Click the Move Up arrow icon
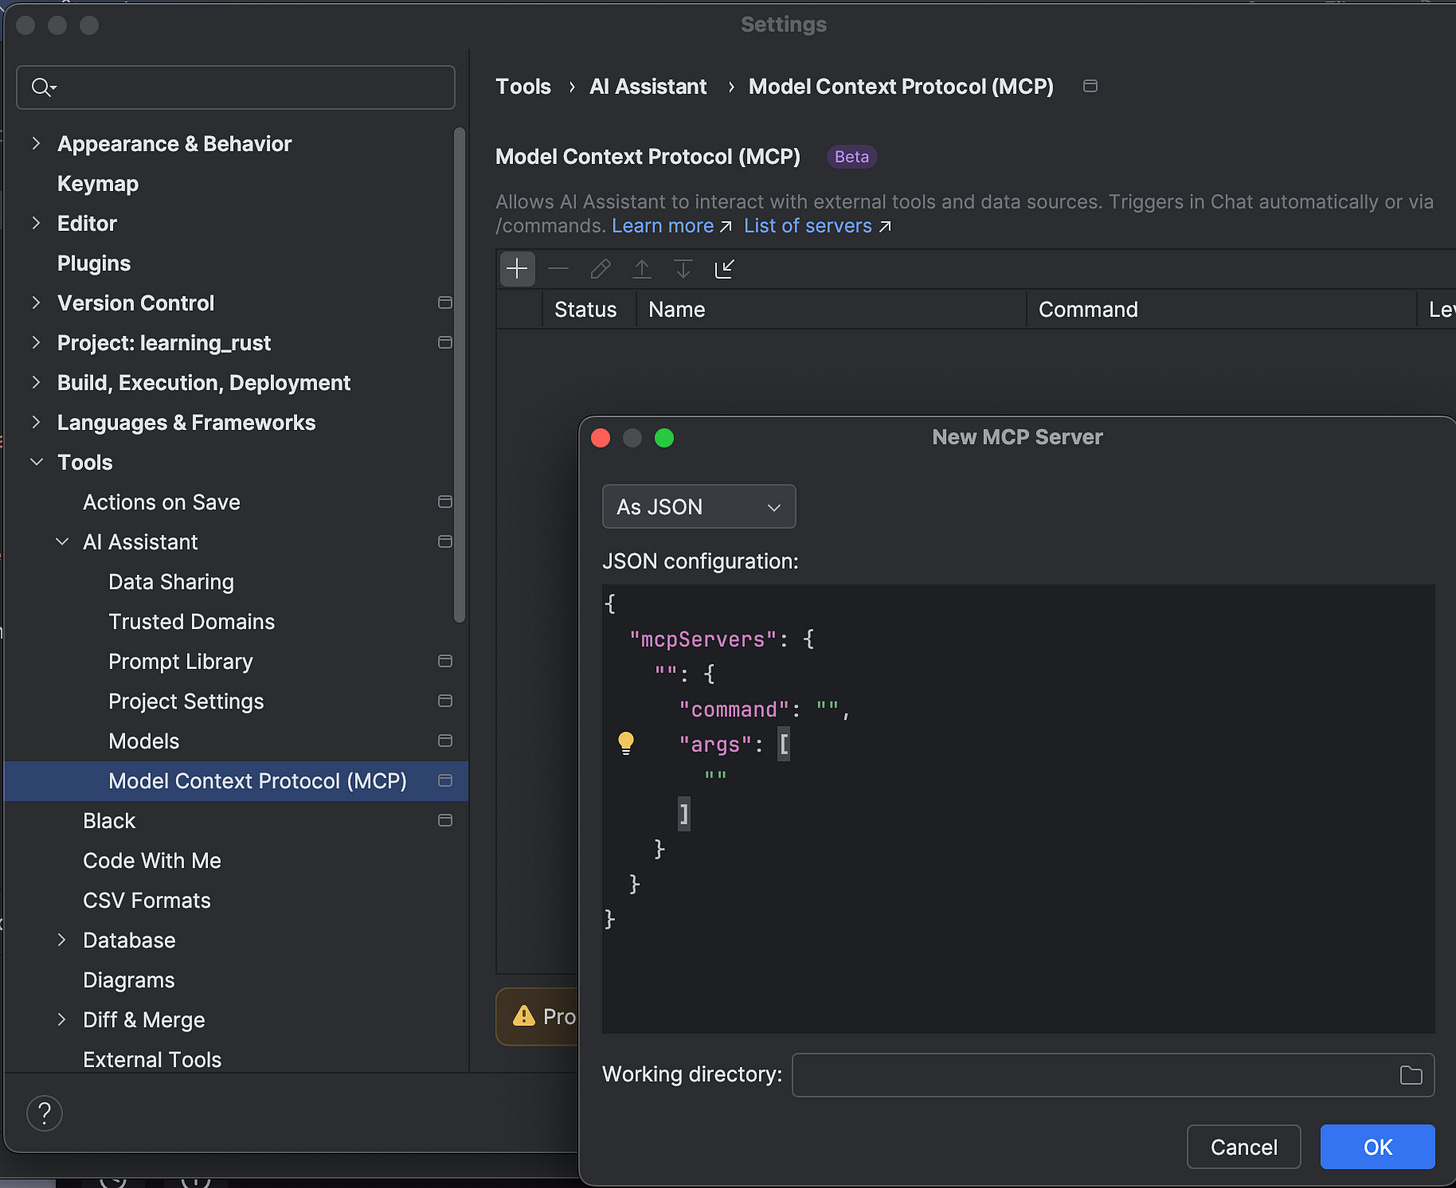The width and height of the screenshot is (1456, 1188). tap(642, 269)
